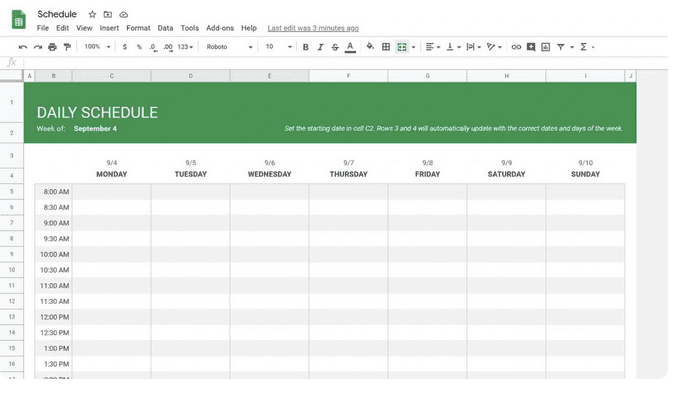Open the text color picker
Image resolution: width=674 pixels, height=393 pixels.
pyautogui.click(x=350, y=47)
